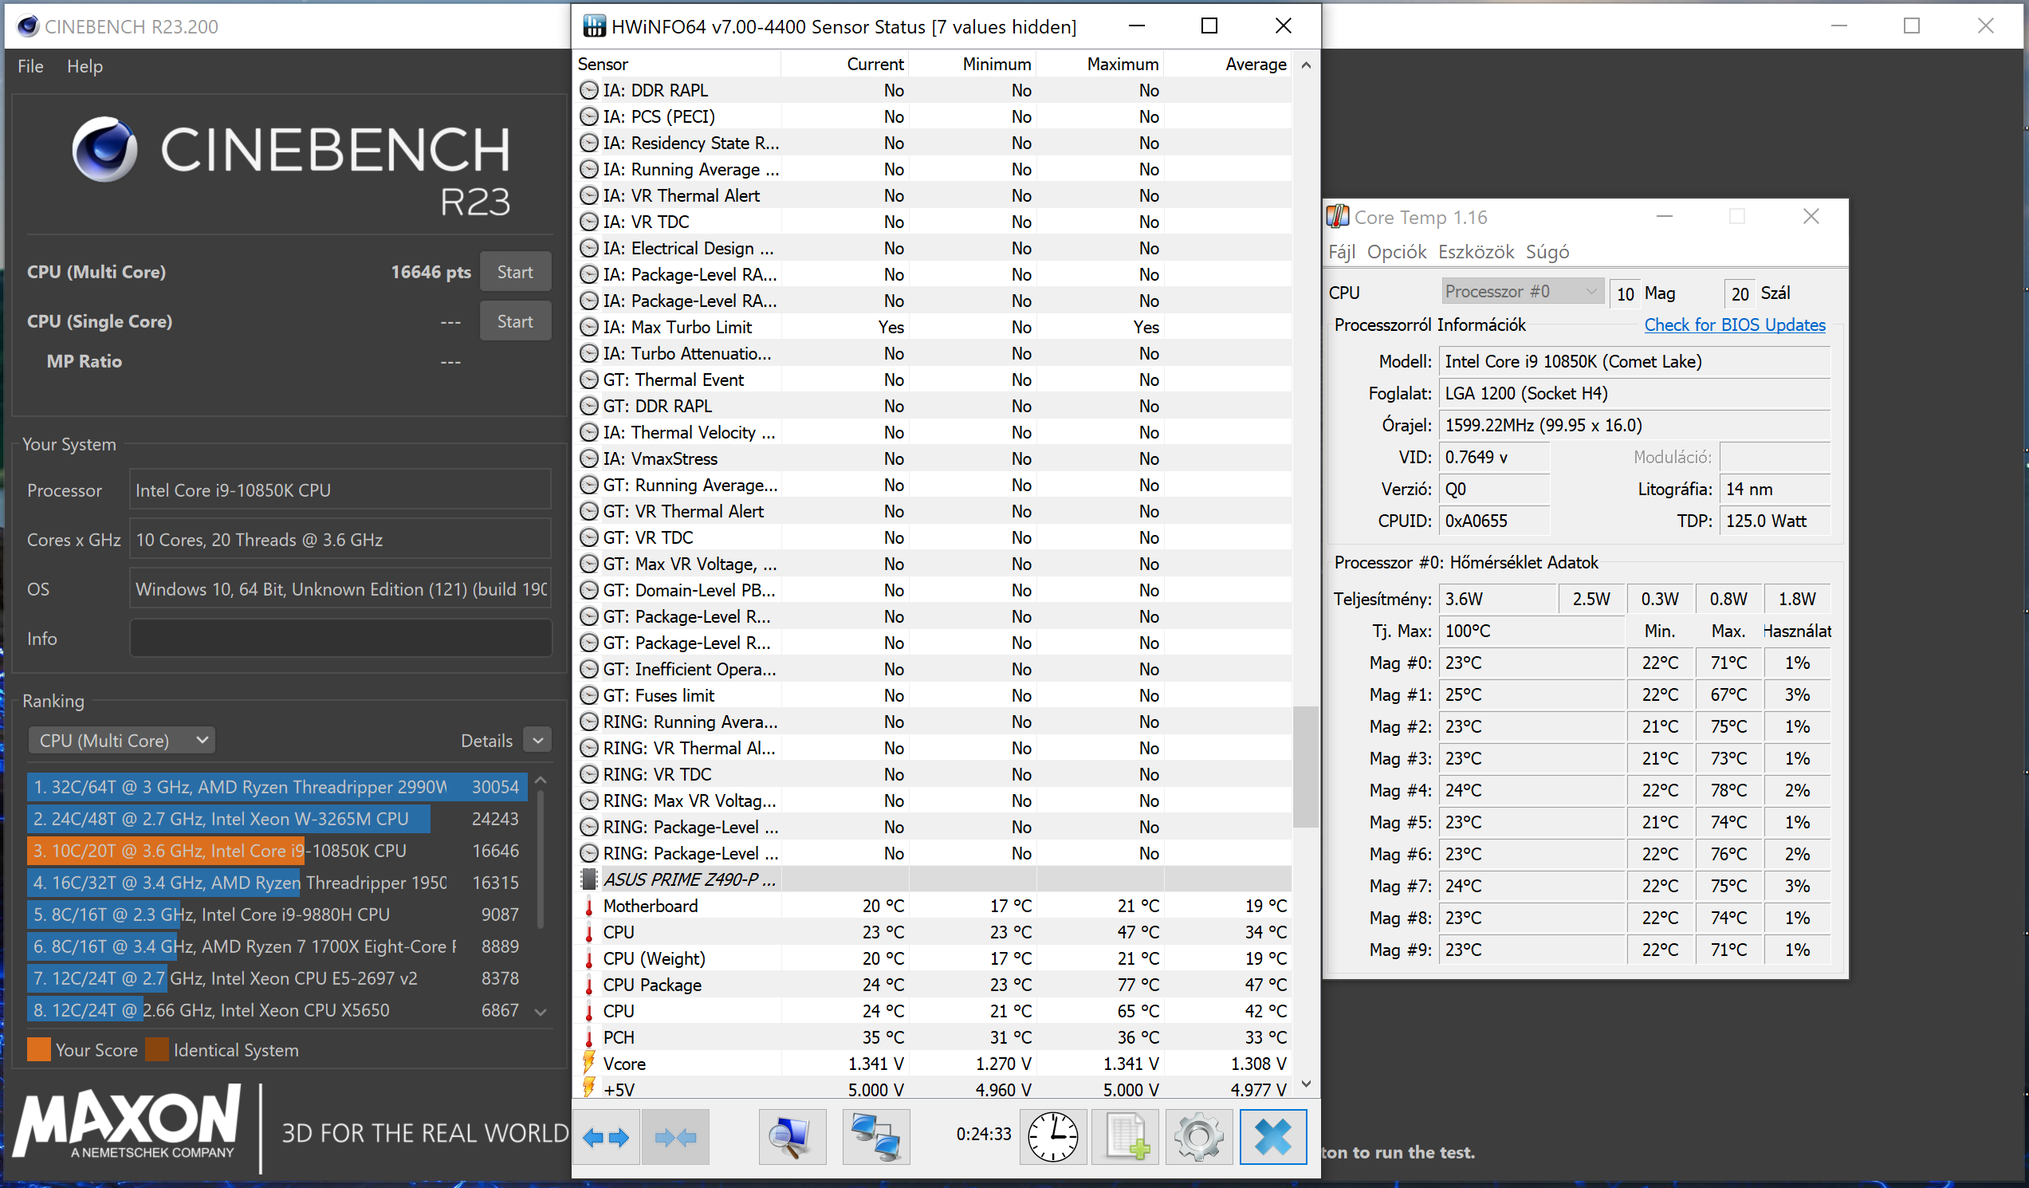Click the Minimum column header in HWiNFO
This screenshot has width=2029, height=1188.
point(972,64)
